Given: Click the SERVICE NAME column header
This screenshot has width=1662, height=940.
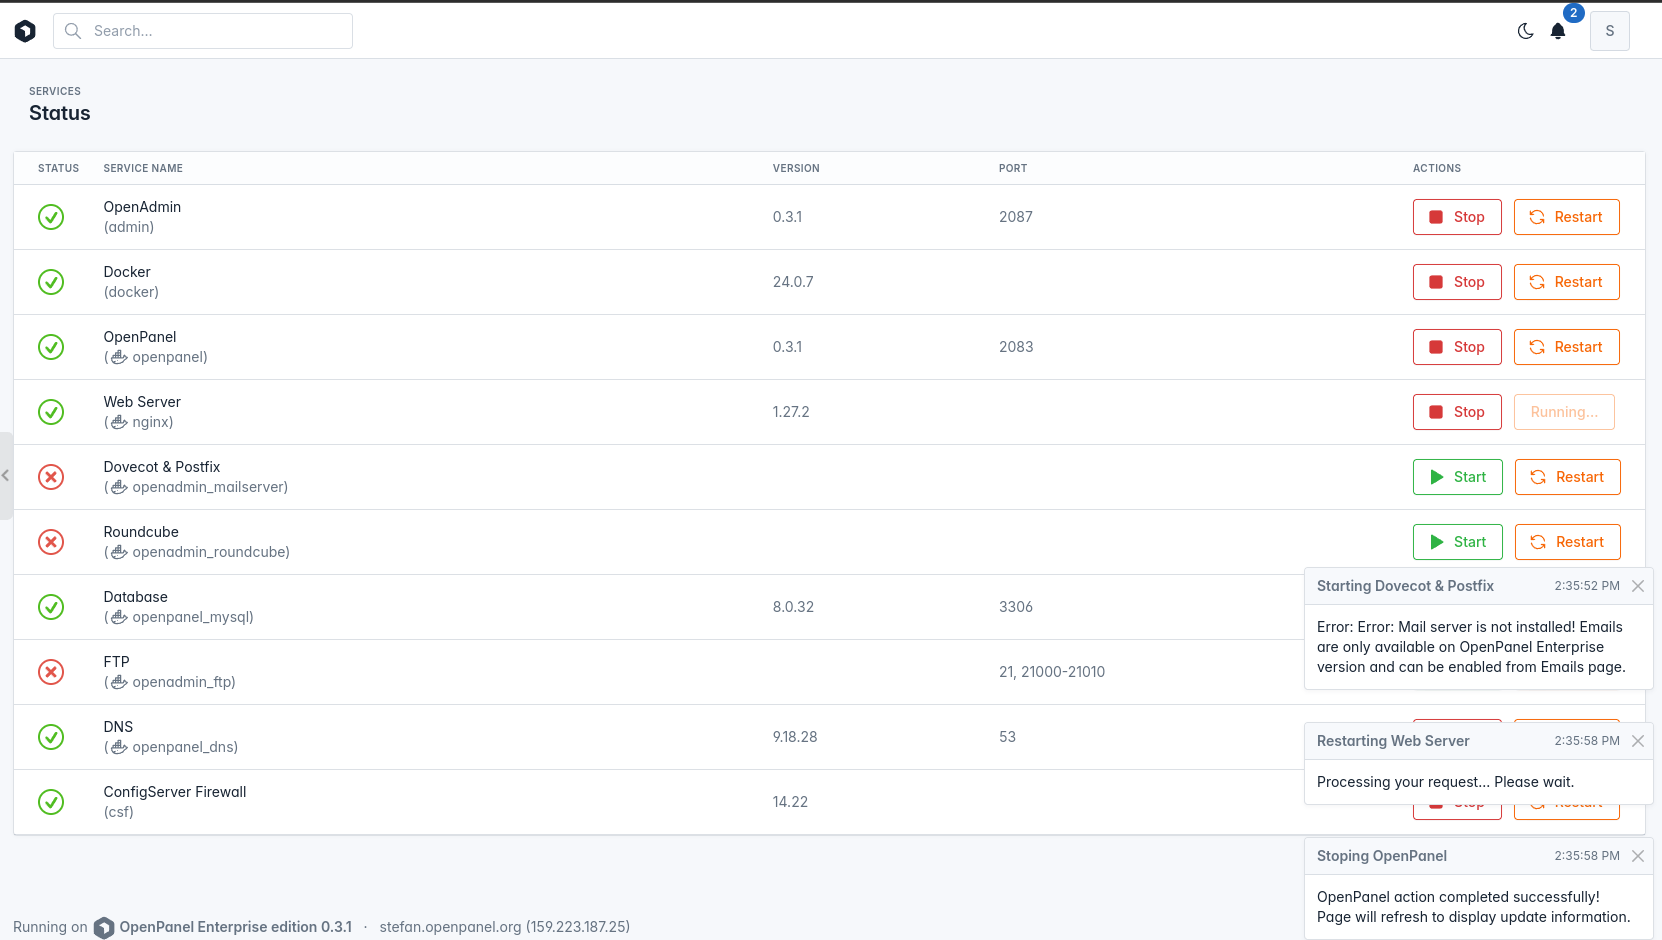Looking at the screenshot, I should coord(143,168).
